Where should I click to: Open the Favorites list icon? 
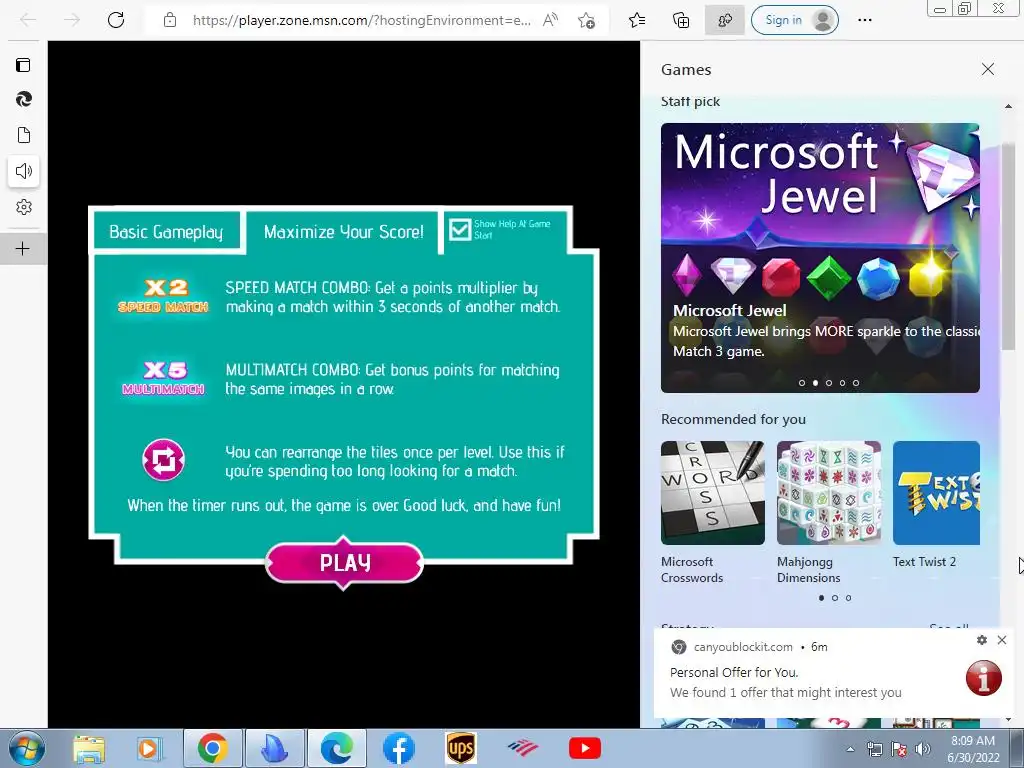pos(637,20)
